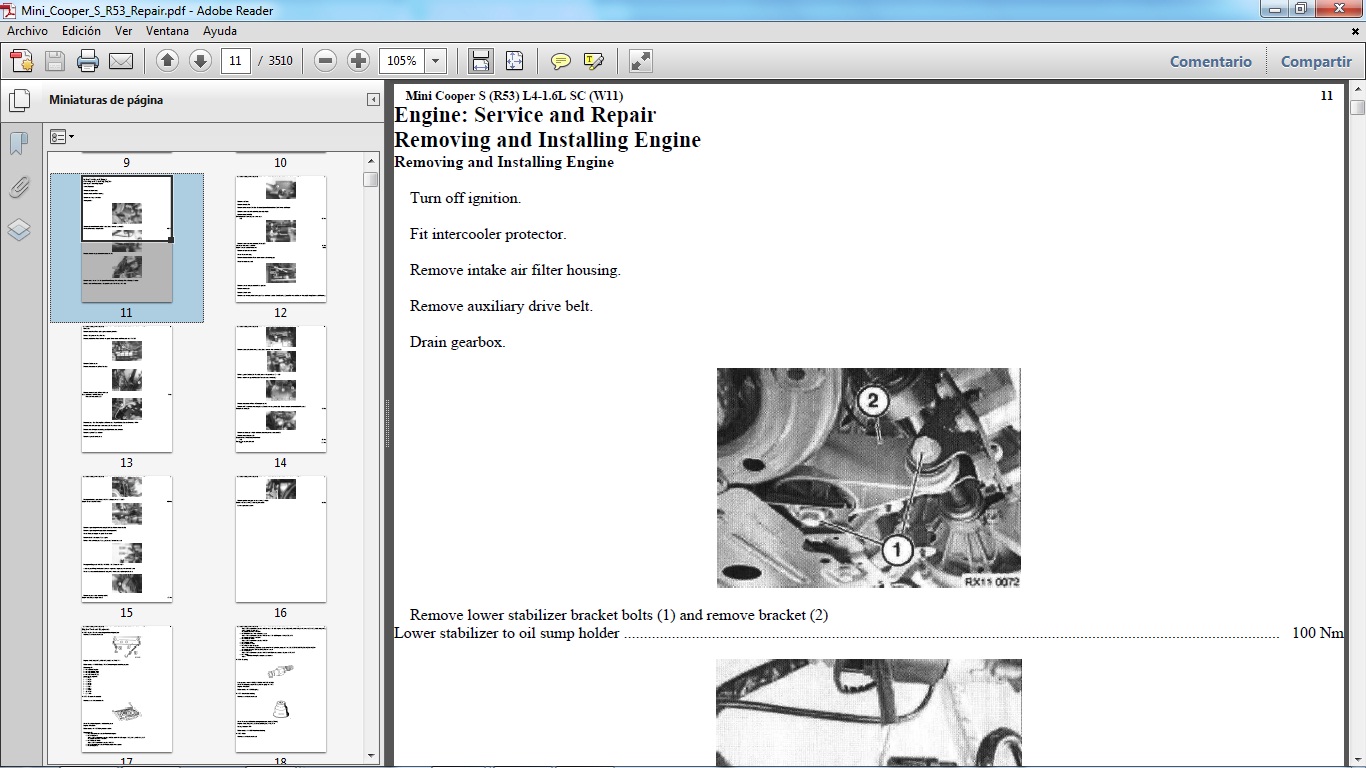
Task: Open the thumbnails options dropdown menu
Action: [x=62, y=137]
